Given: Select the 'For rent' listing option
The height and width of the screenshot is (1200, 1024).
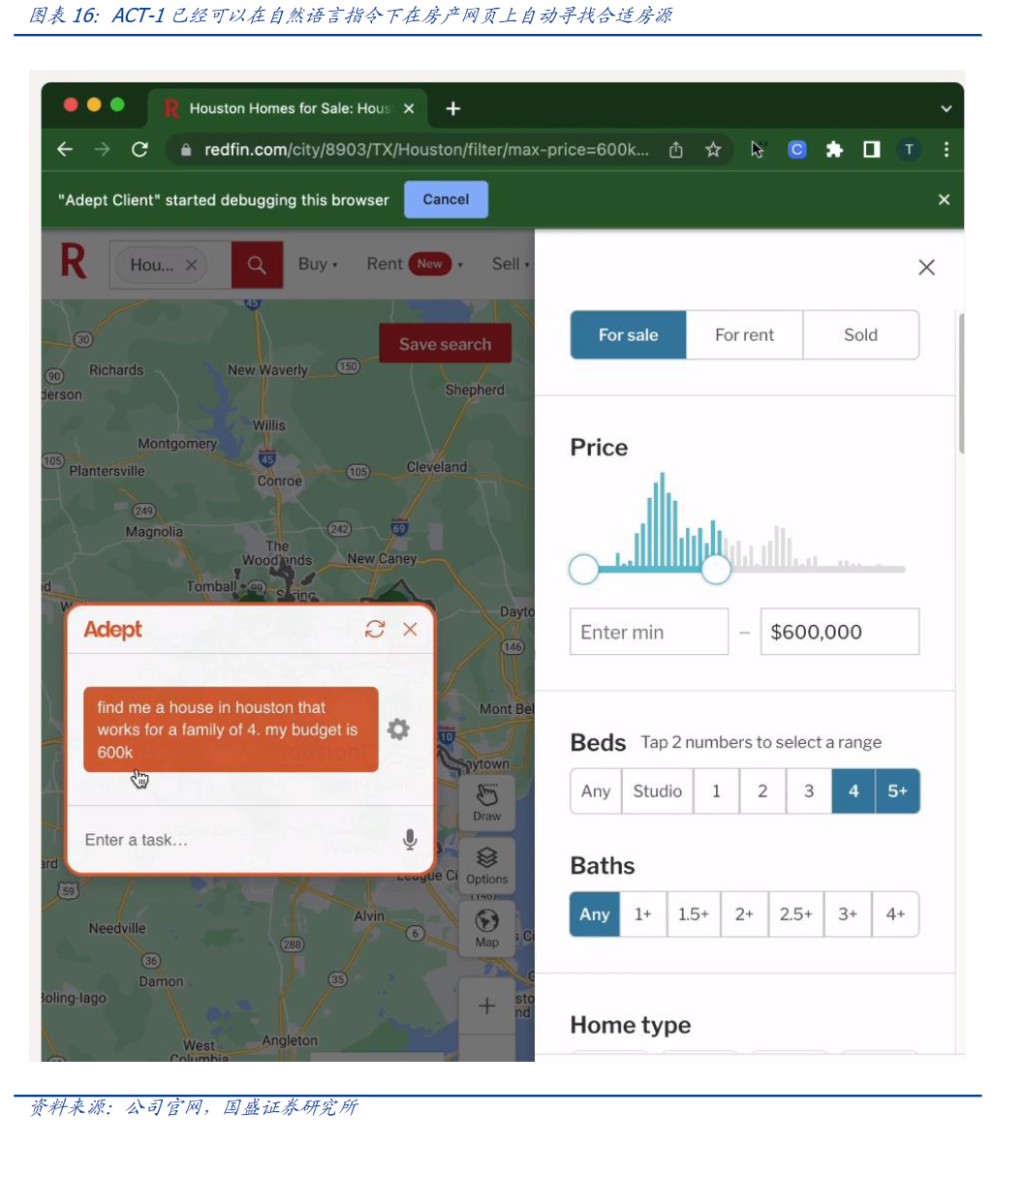Looking at the screenshot, I should tap(744, 335).
